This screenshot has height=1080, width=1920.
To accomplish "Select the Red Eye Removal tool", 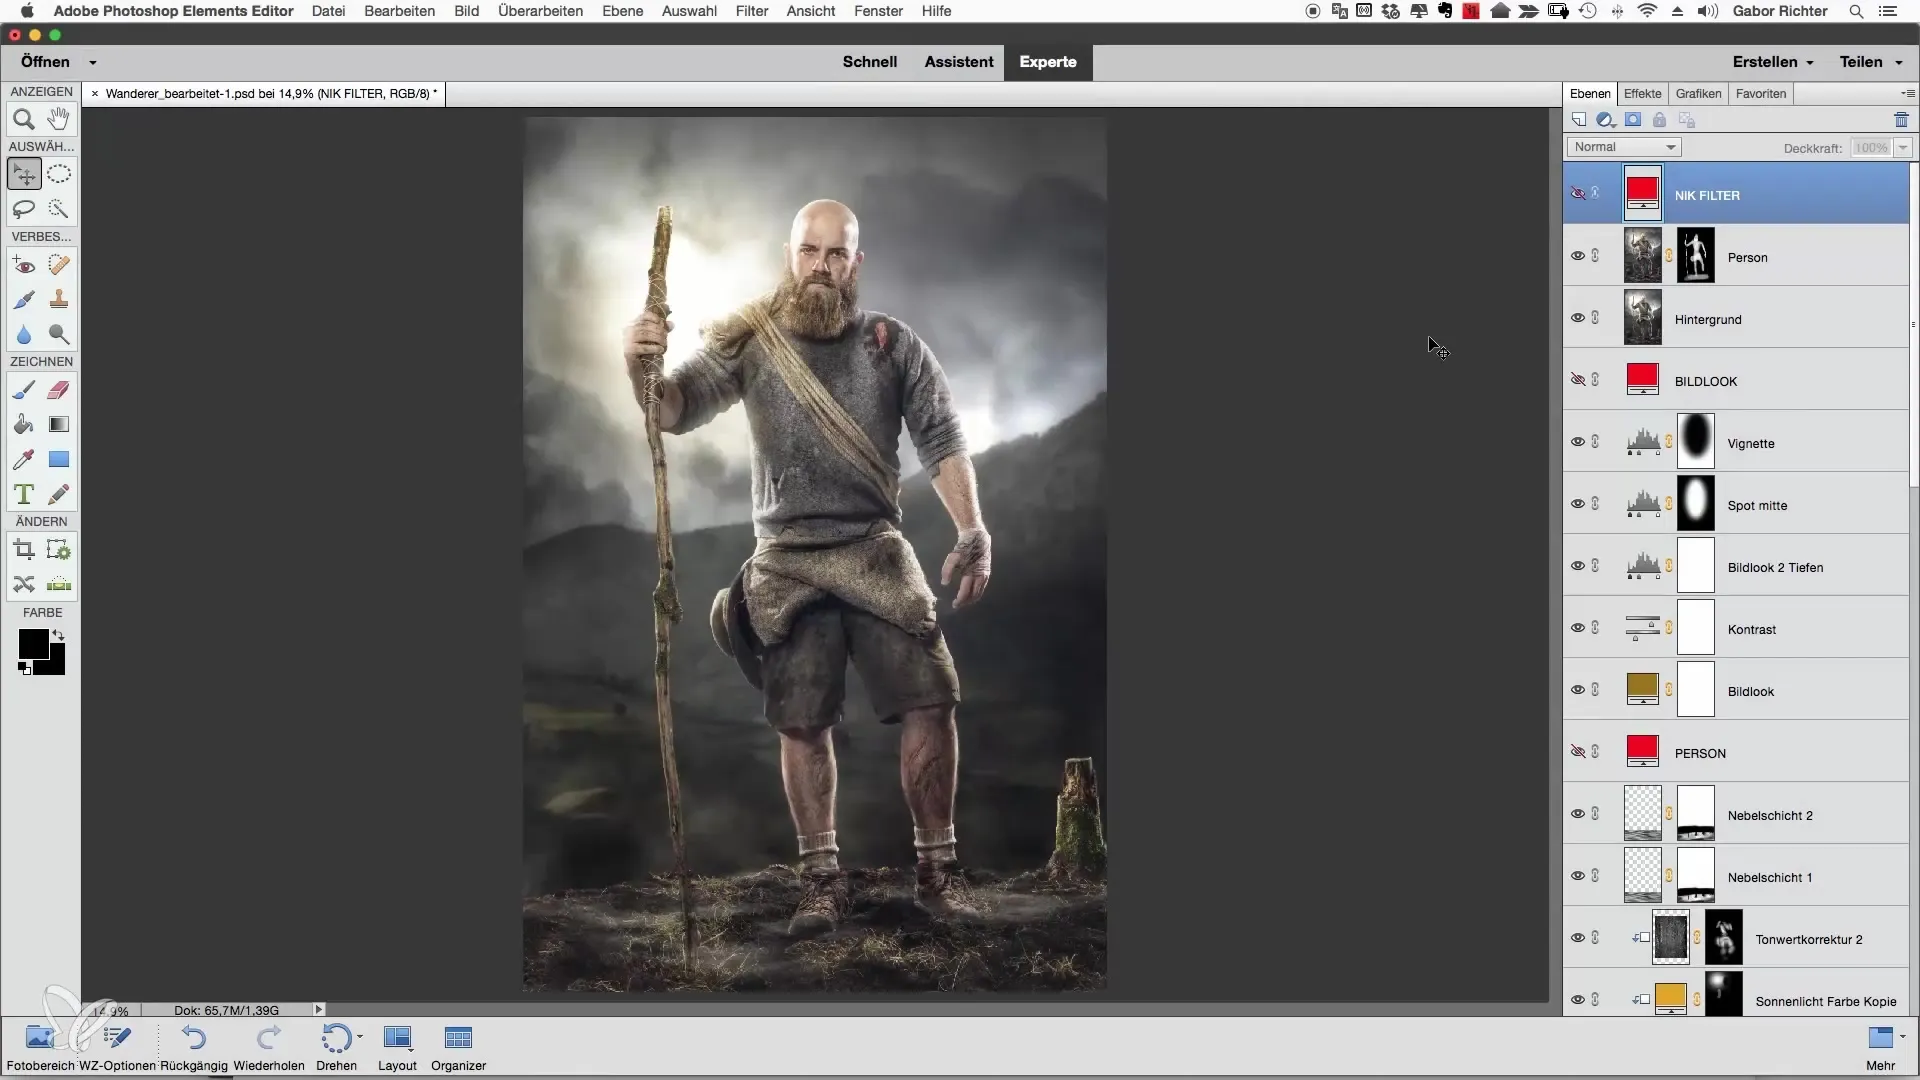I will (24, 265).
